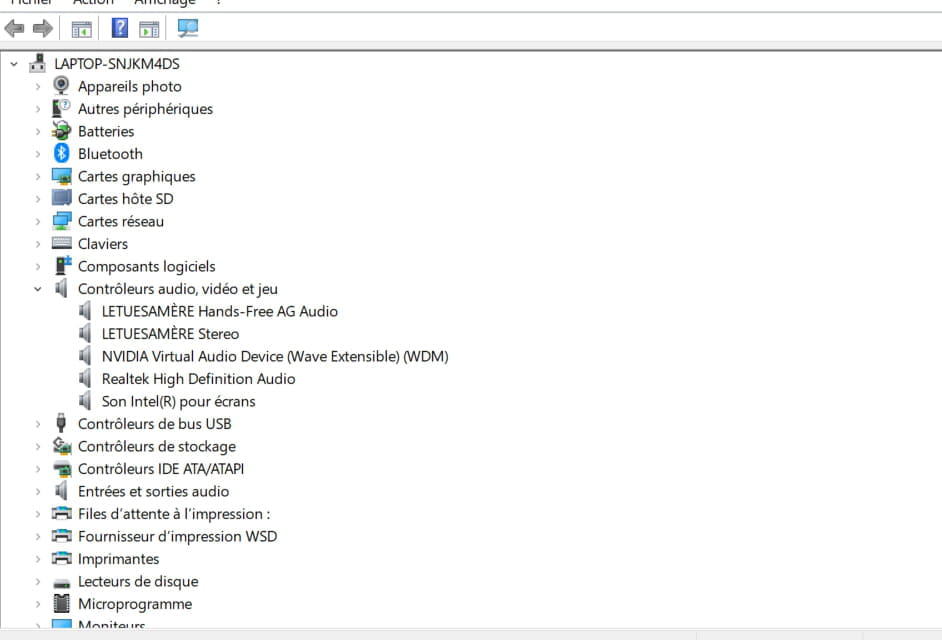Click the Claviers keyboard icon
The image size is (942, 640).
[x=61, y=243]
